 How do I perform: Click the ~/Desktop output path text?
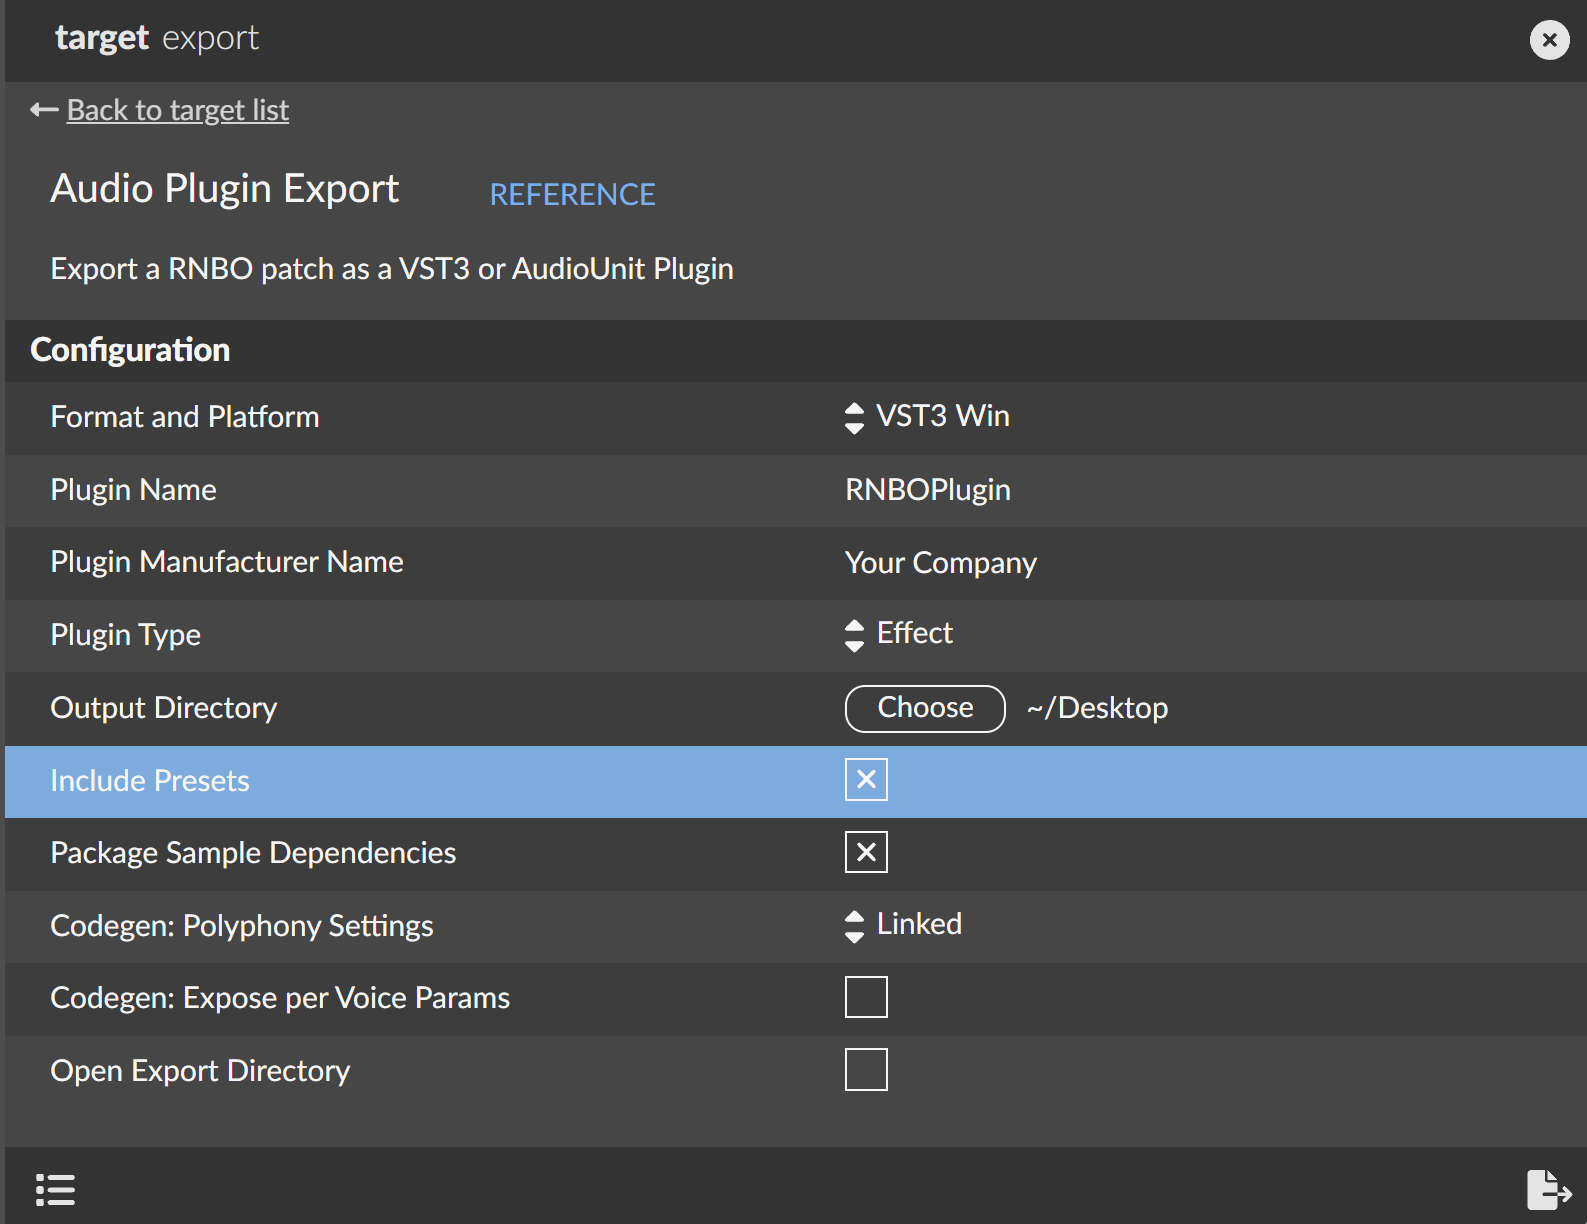[1097, 708]
